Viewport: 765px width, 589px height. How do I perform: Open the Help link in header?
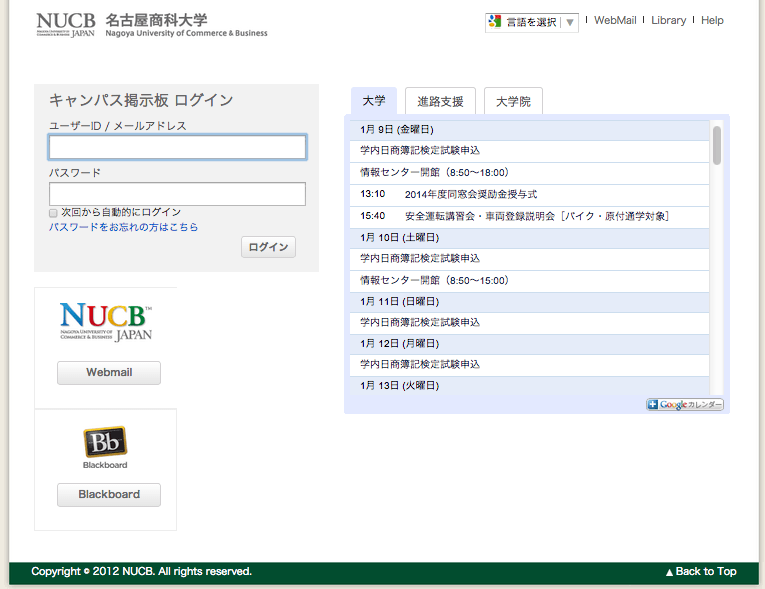712,20
